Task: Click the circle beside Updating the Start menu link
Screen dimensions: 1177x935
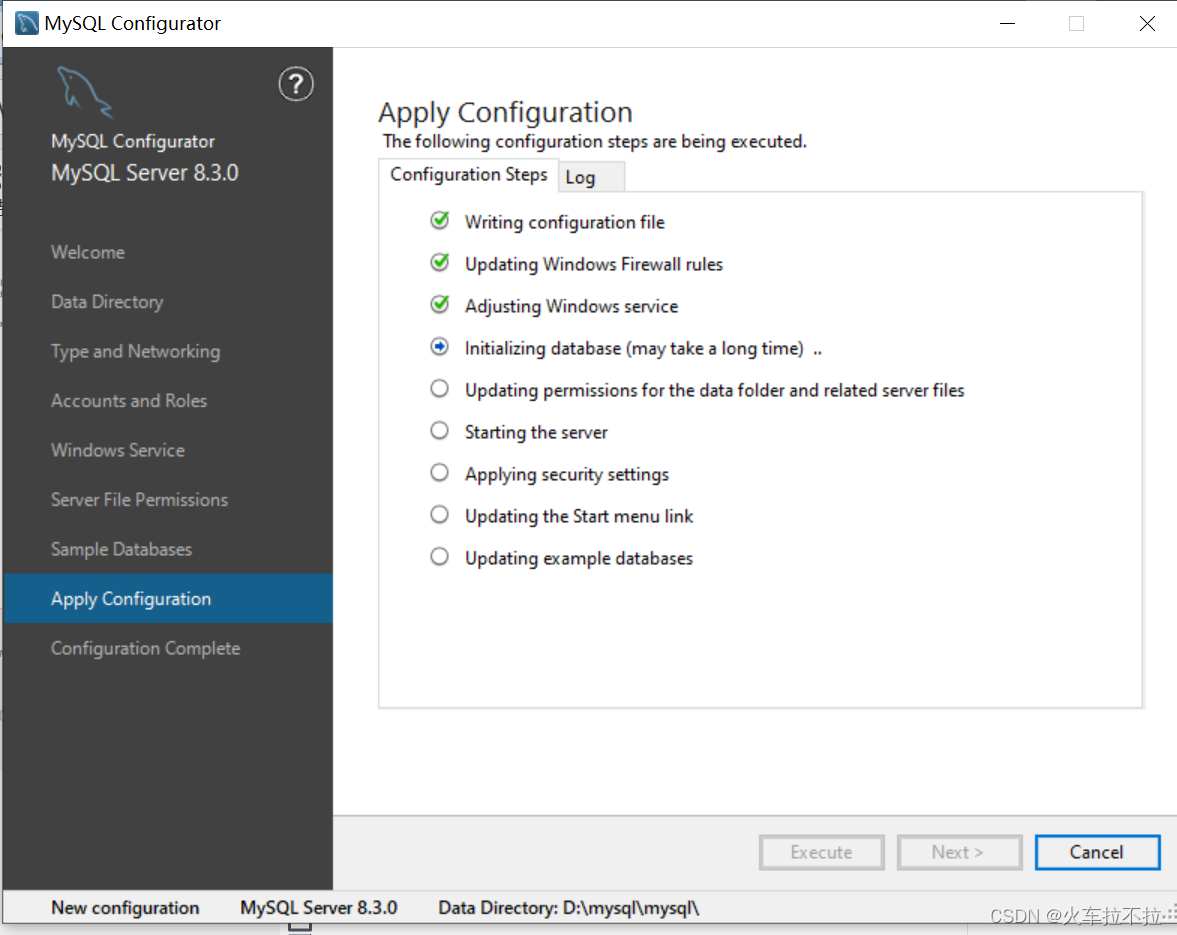Action: pyautogui.click(x=440, y=515)
